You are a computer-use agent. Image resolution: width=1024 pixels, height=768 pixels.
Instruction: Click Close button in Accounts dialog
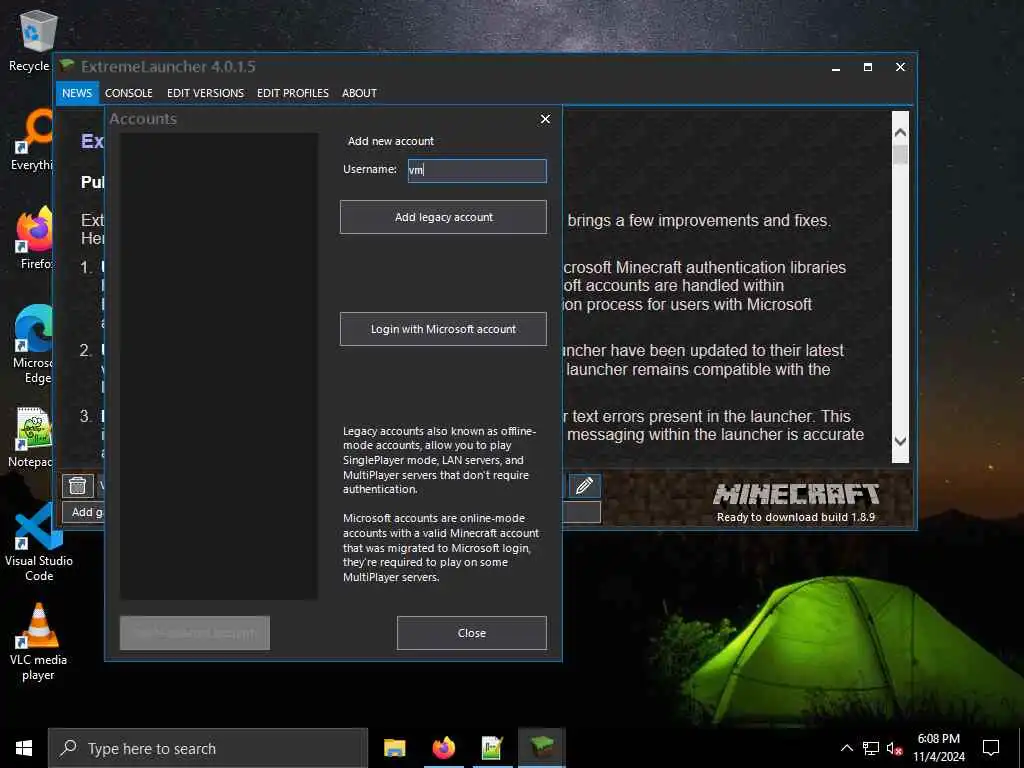tap(472, 633)
